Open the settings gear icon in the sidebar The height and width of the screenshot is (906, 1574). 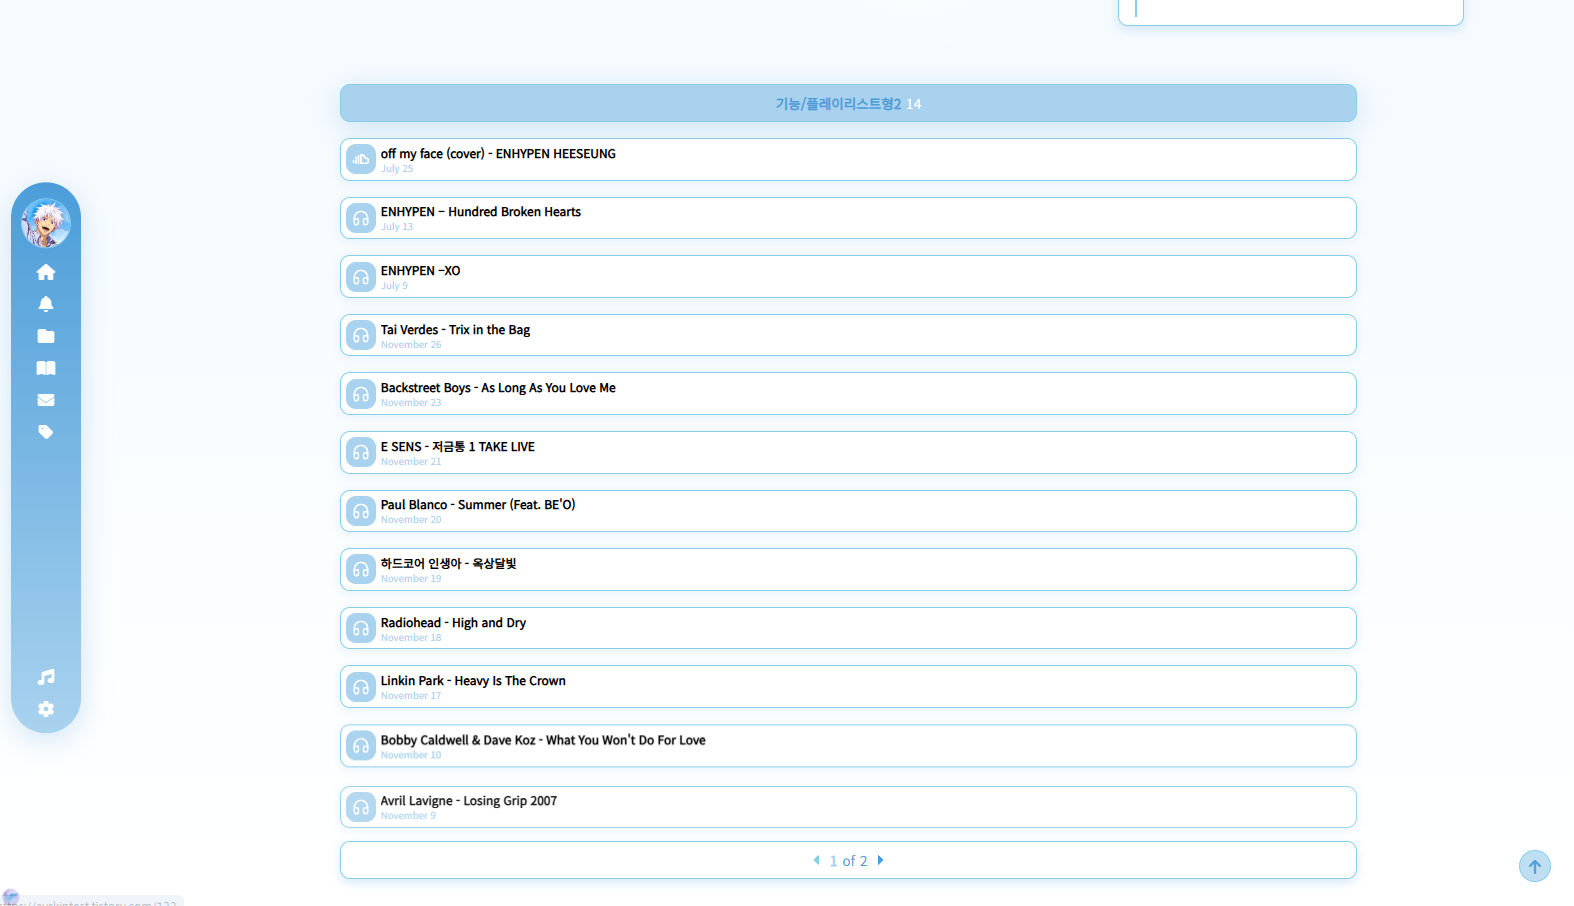46,709
